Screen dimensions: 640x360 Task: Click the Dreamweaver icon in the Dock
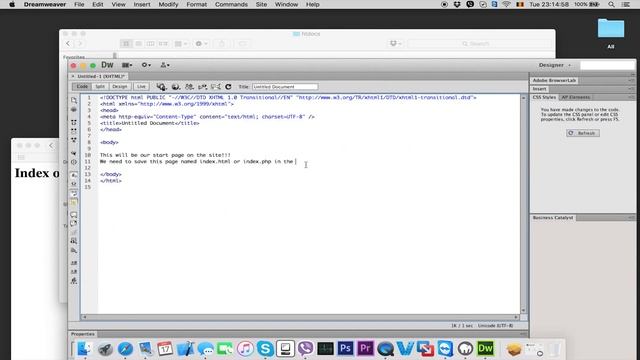coord(485,349)
